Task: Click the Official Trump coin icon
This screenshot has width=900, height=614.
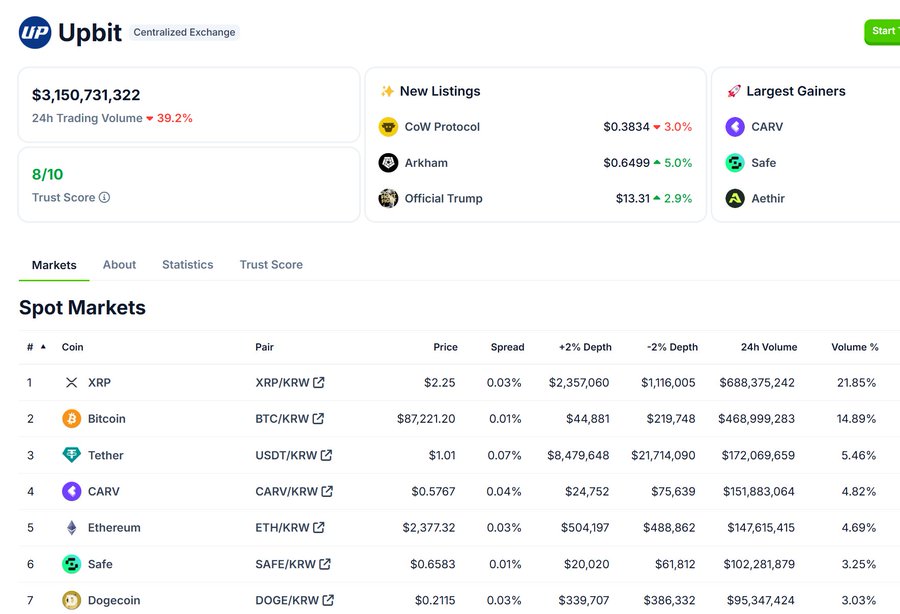Action: (388, 199)
